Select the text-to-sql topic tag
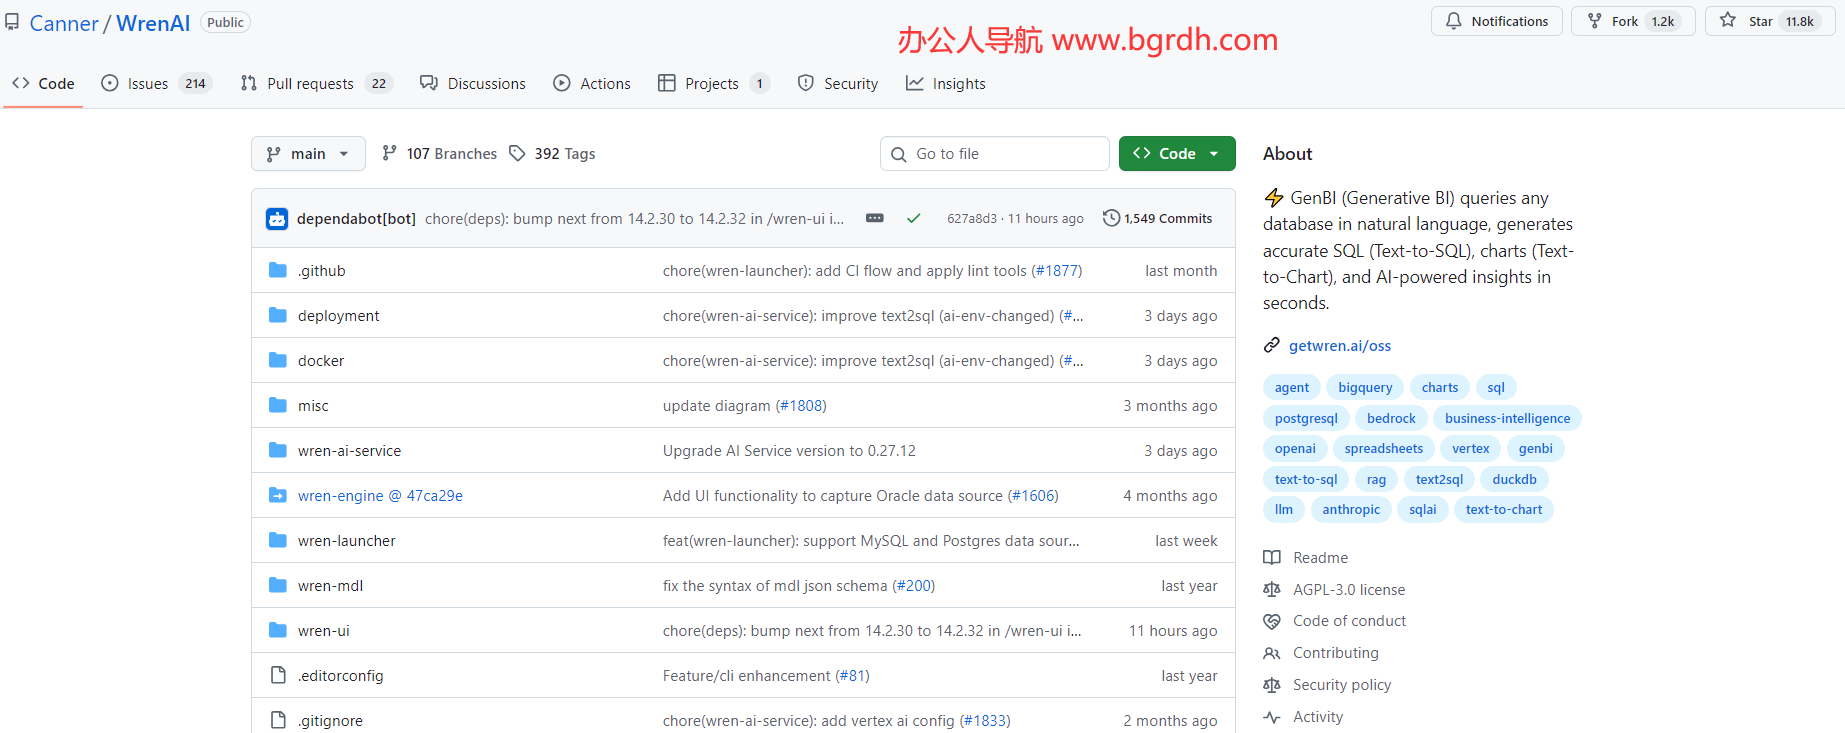 [1305, 480]
